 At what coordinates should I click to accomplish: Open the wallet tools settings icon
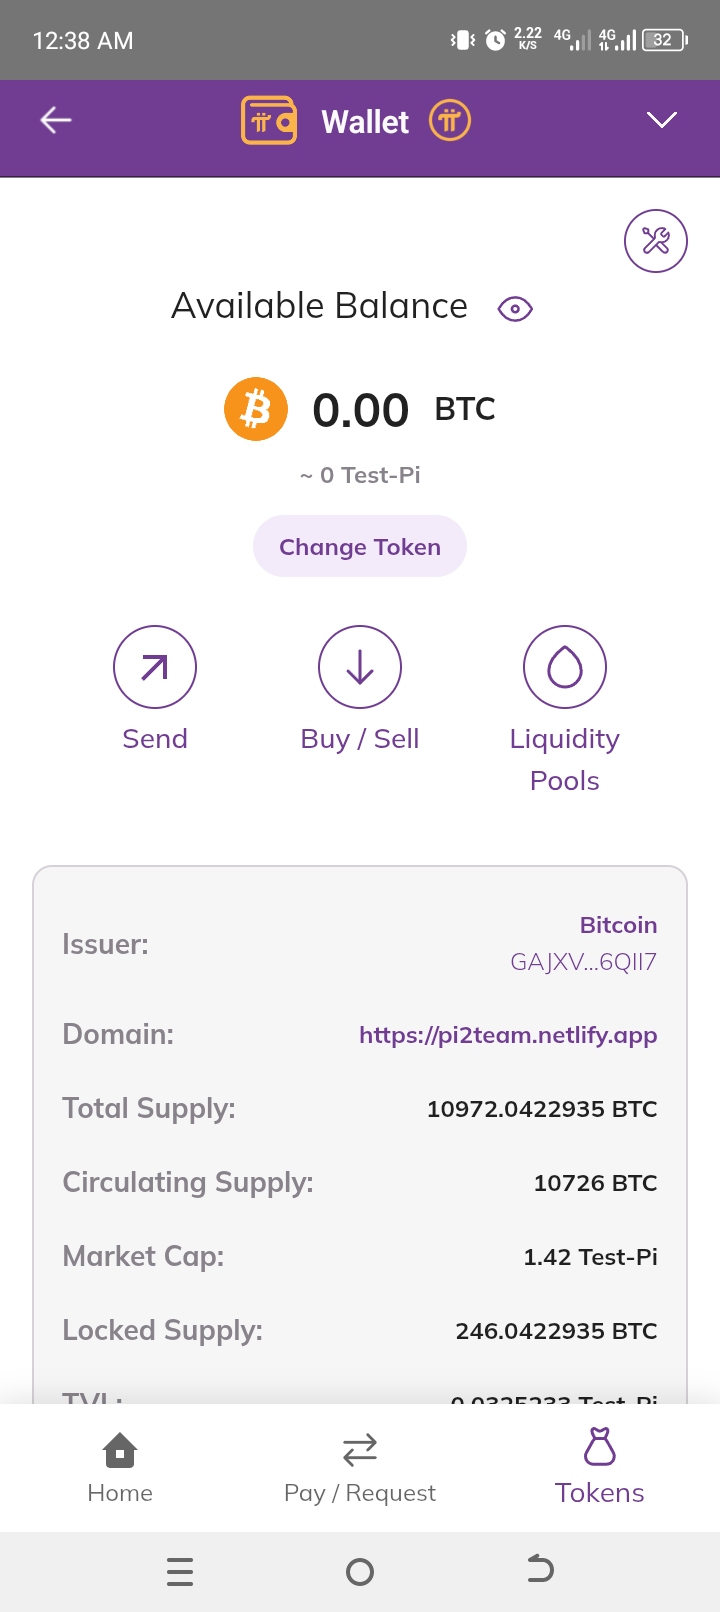(x=656, y=241)
